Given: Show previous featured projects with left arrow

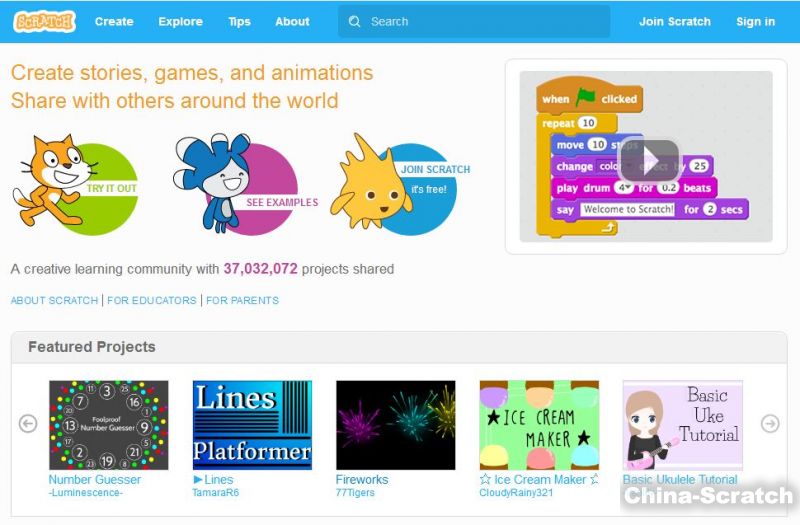Looking at the screenshot, I should (28, 423).
